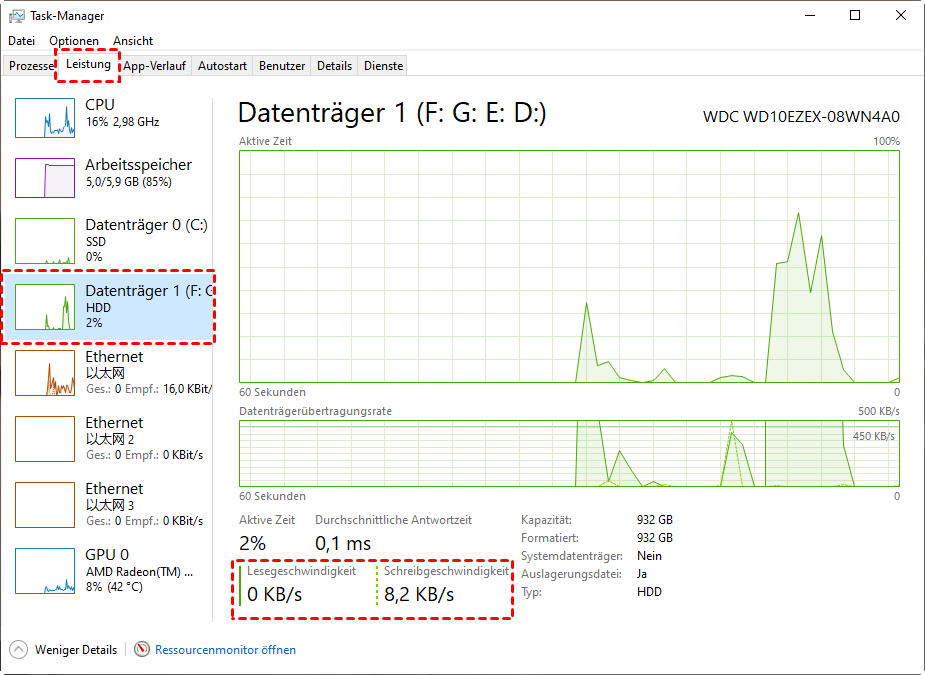
Task: Collapse view with Weniger Details arrow
Action: pos(17,650)
